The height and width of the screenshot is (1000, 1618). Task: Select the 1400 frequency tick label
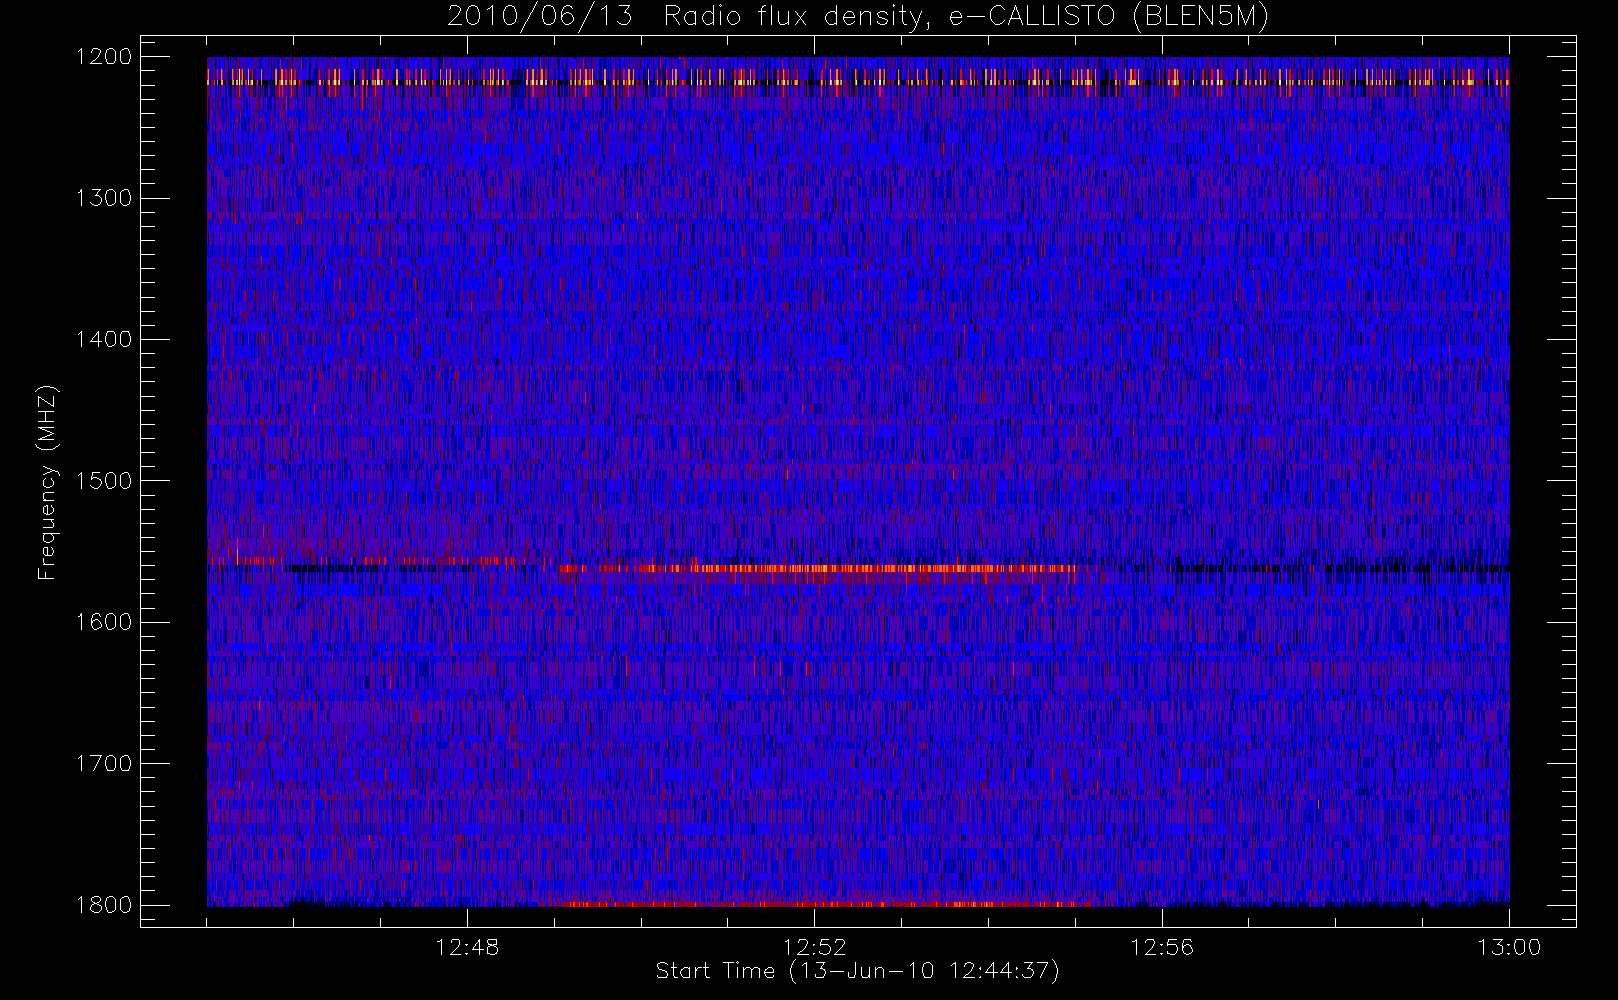104,339
